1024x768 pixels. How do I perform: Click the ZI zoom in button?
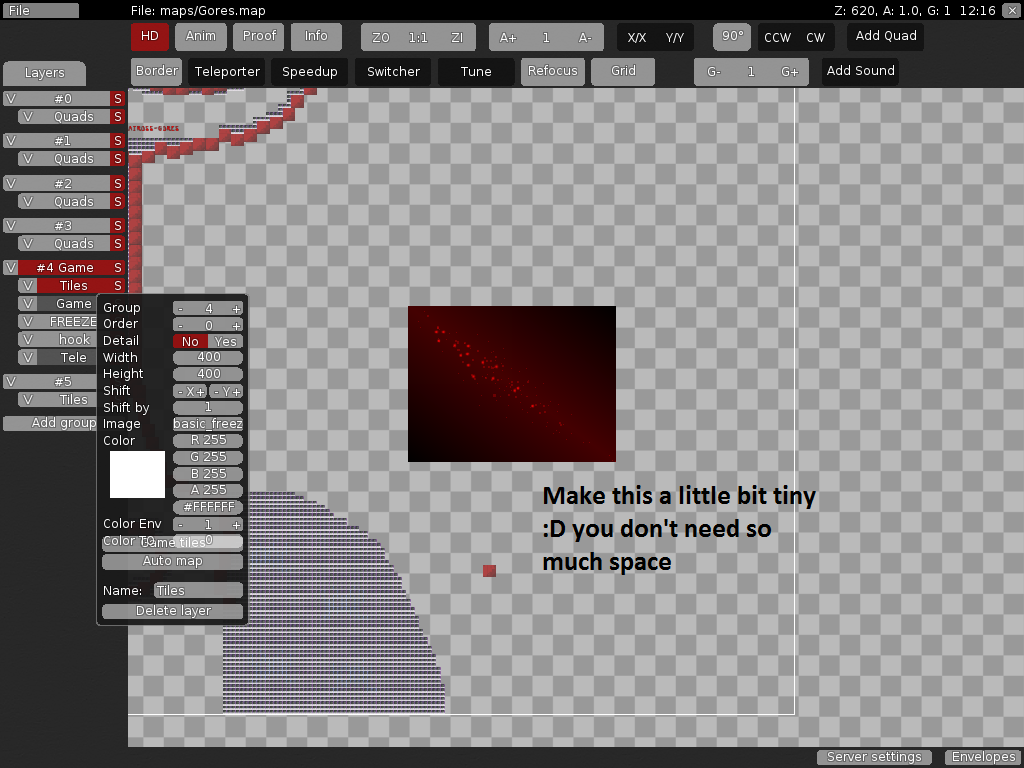[x=457, y=38]
